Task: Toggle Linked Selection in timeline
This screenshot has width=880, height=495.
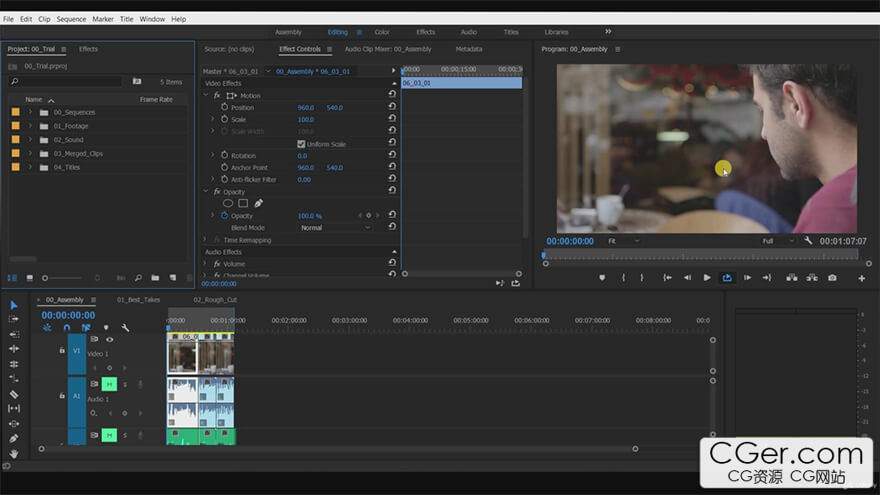Action: [86, 328]
